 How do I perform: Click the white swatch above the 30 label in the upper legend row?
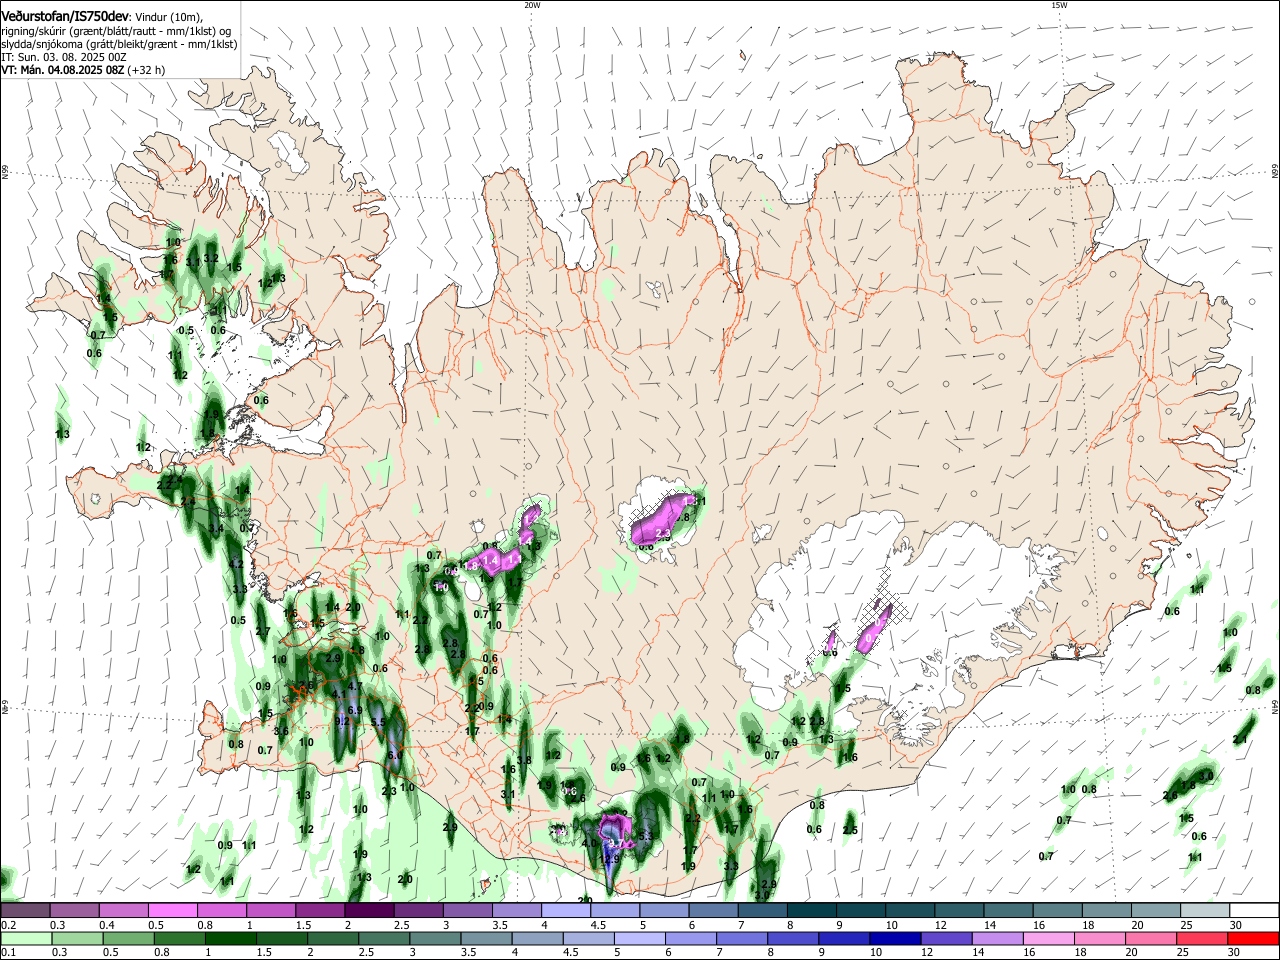click(x=1254, y=910)
